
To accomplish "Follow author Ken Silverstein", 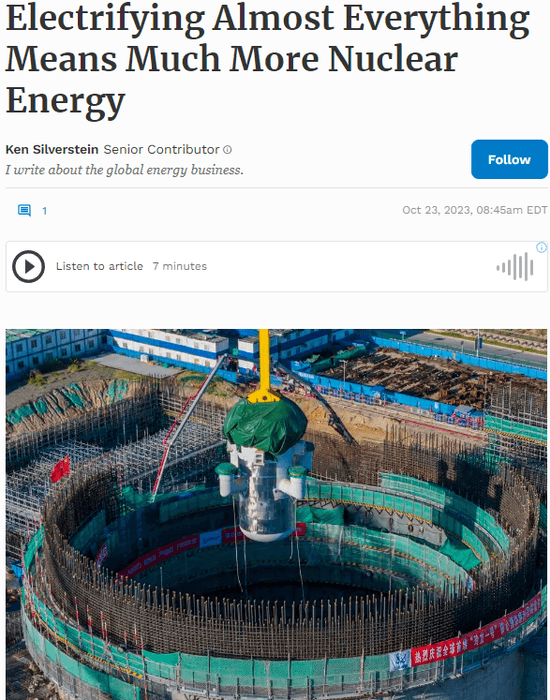I will pos(509,159).
